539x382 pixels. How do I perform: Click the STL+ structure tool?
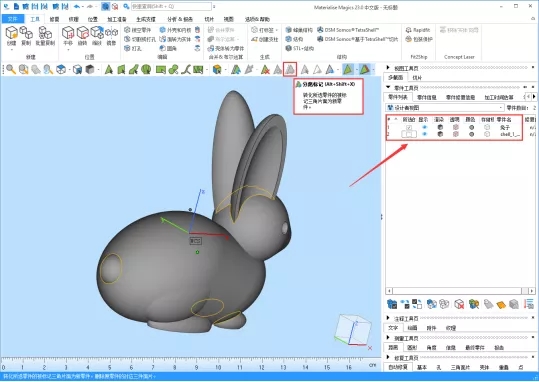(299, 48)
